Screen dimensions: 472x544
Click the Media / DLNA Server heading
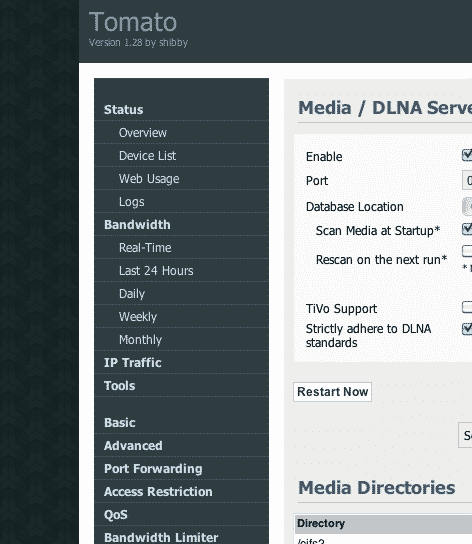385,108
